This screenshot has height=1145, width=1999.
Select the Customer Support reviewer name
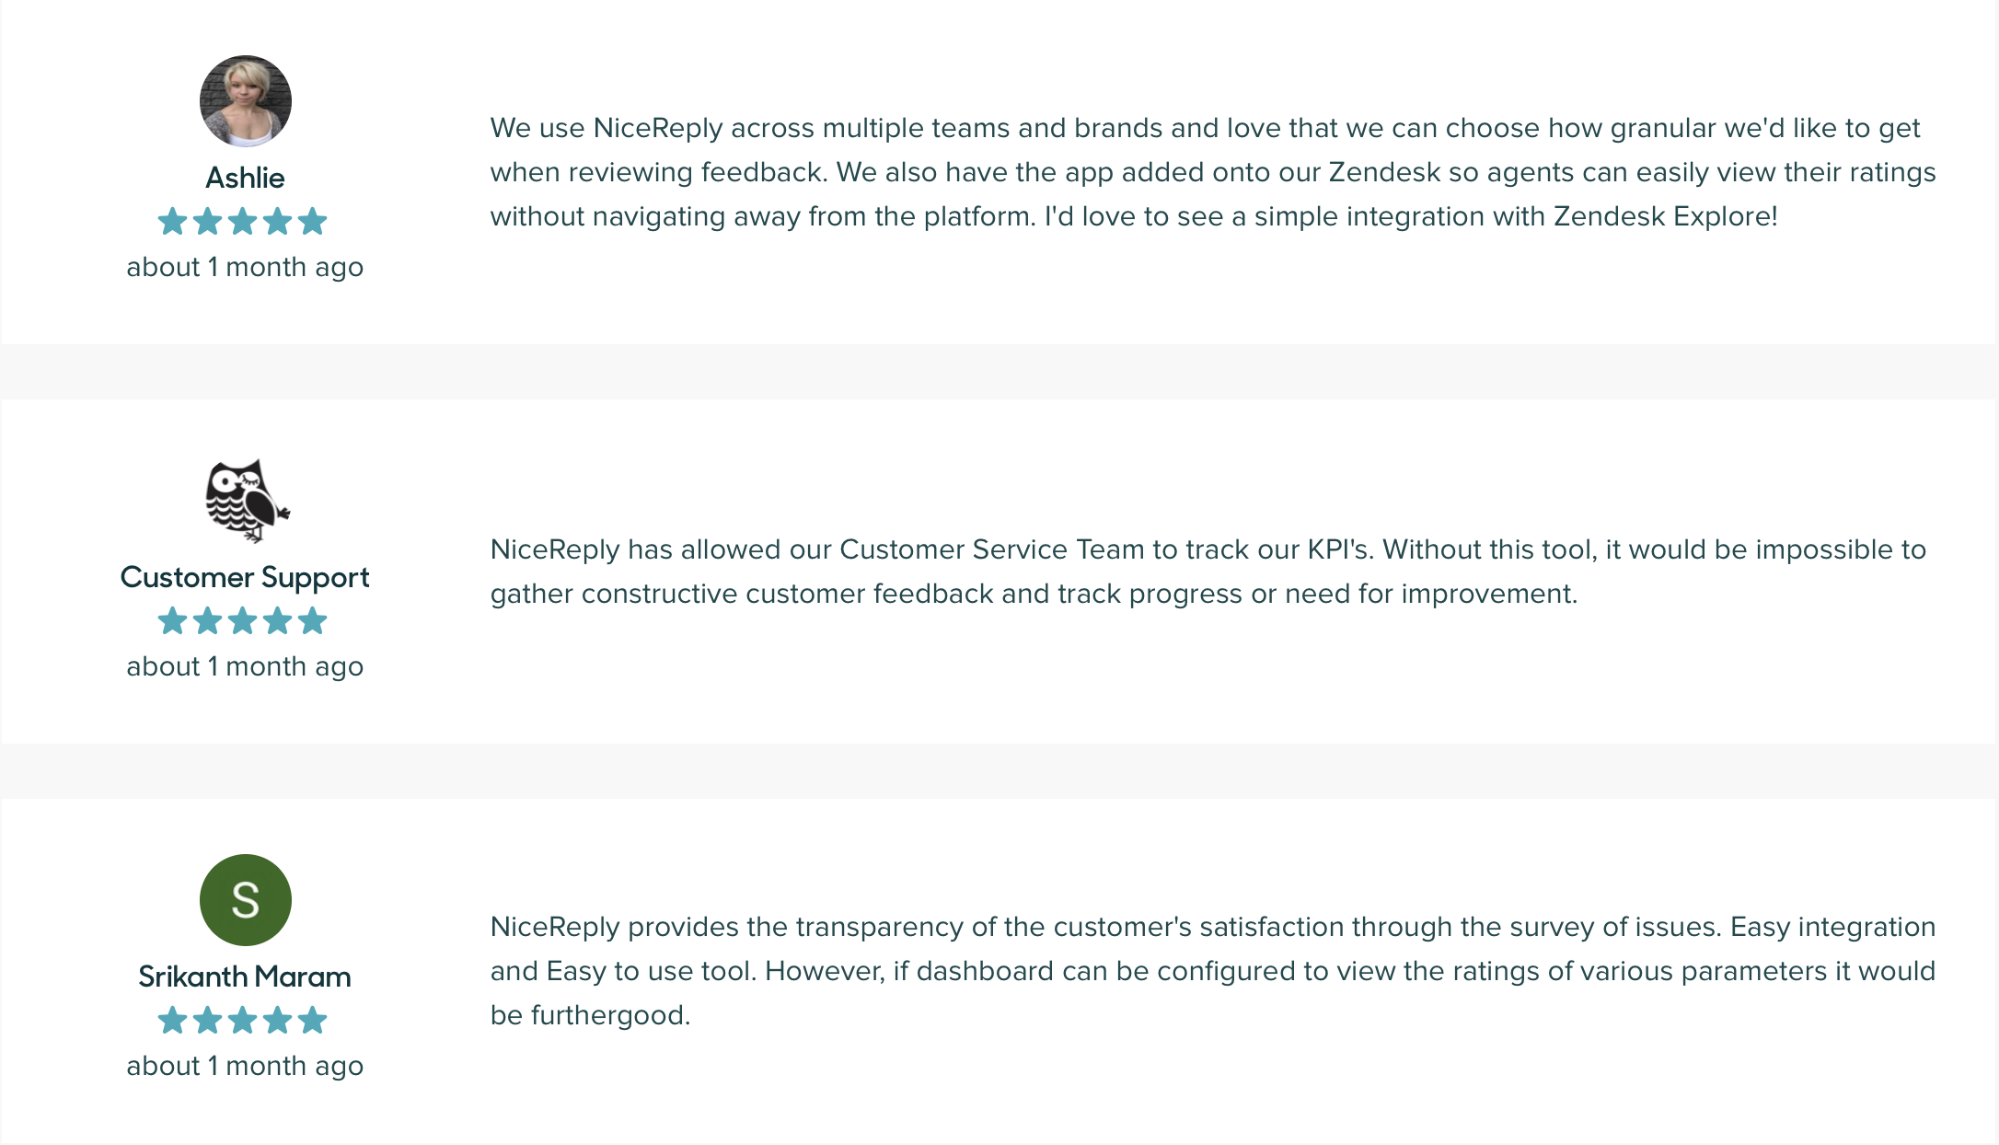click(x=245, y=577)
